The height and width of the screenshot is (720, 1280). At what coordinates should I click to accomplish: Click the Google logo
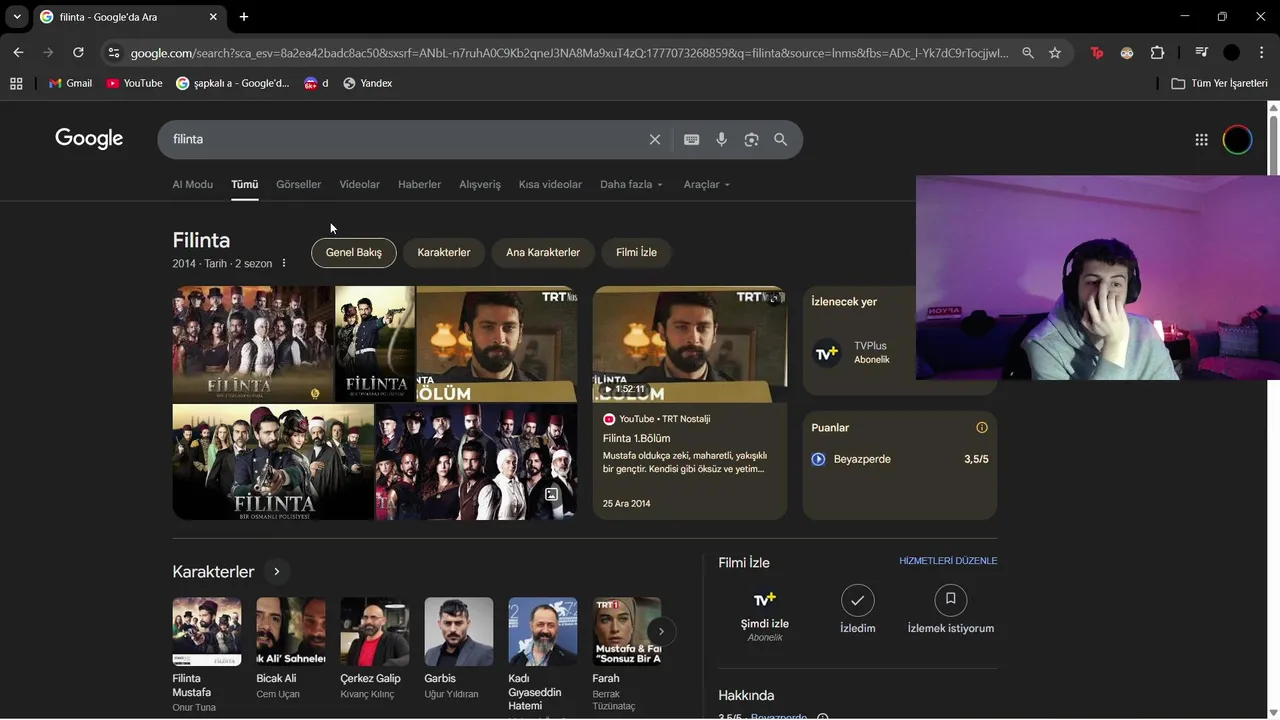89,139
